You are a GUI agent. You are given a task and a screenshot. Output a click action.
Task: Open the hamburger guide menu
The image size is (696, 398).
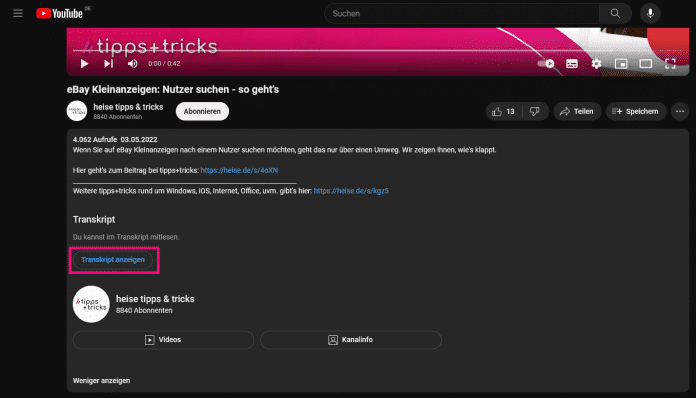18,13
